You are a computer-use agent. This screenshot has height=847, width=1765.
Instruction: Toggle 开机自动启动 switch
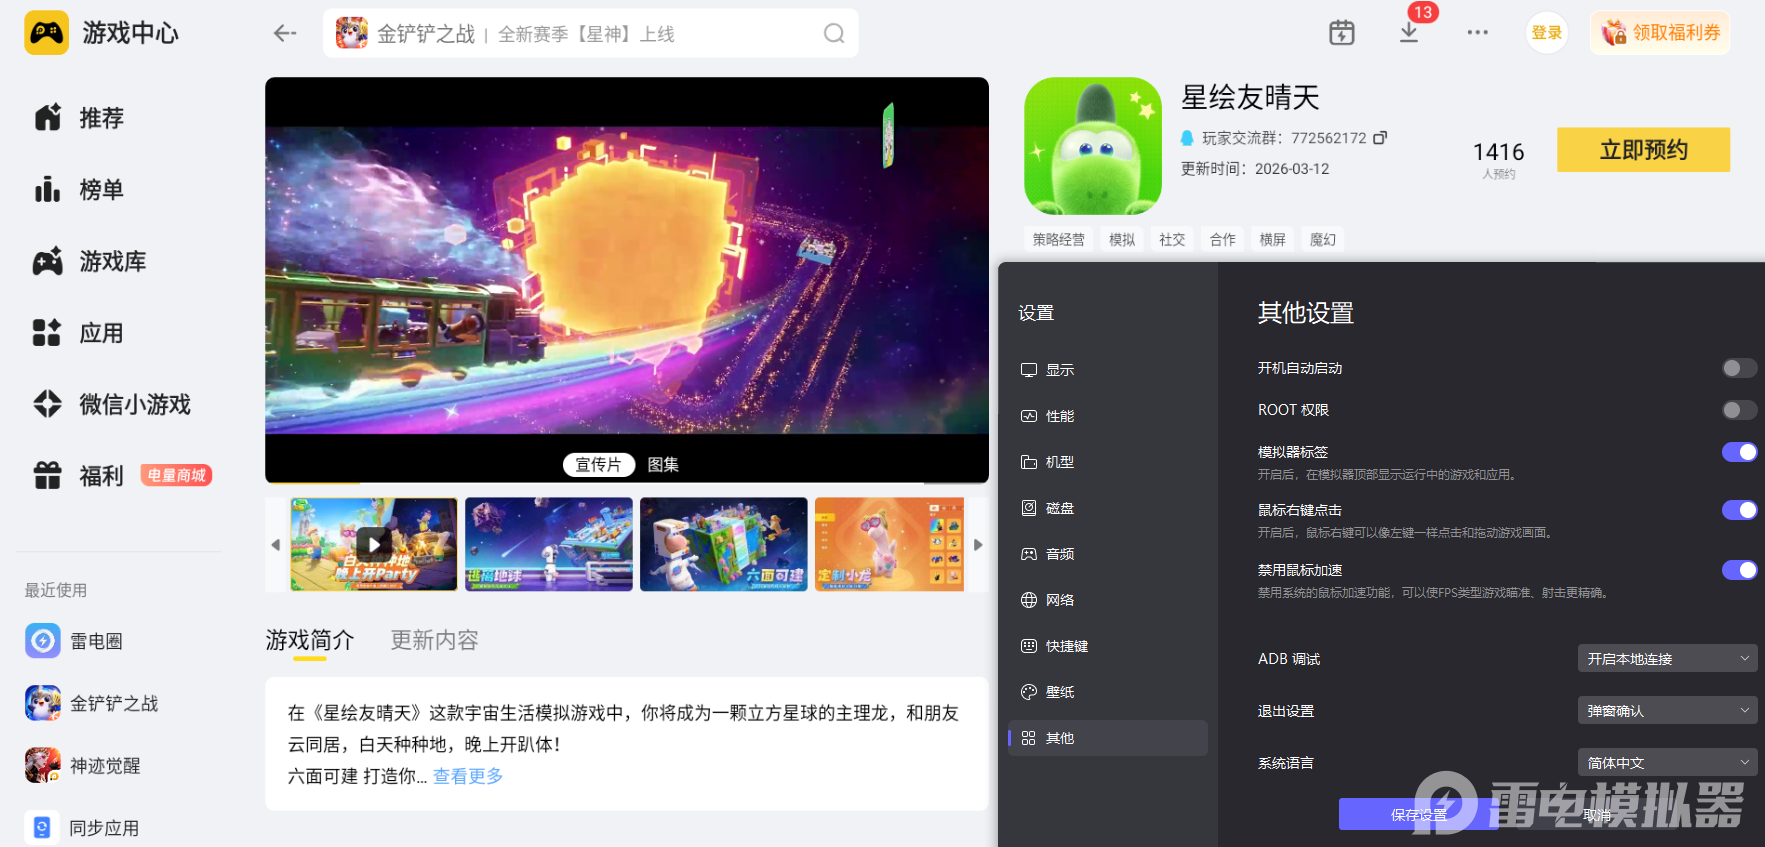point(1739,368)
